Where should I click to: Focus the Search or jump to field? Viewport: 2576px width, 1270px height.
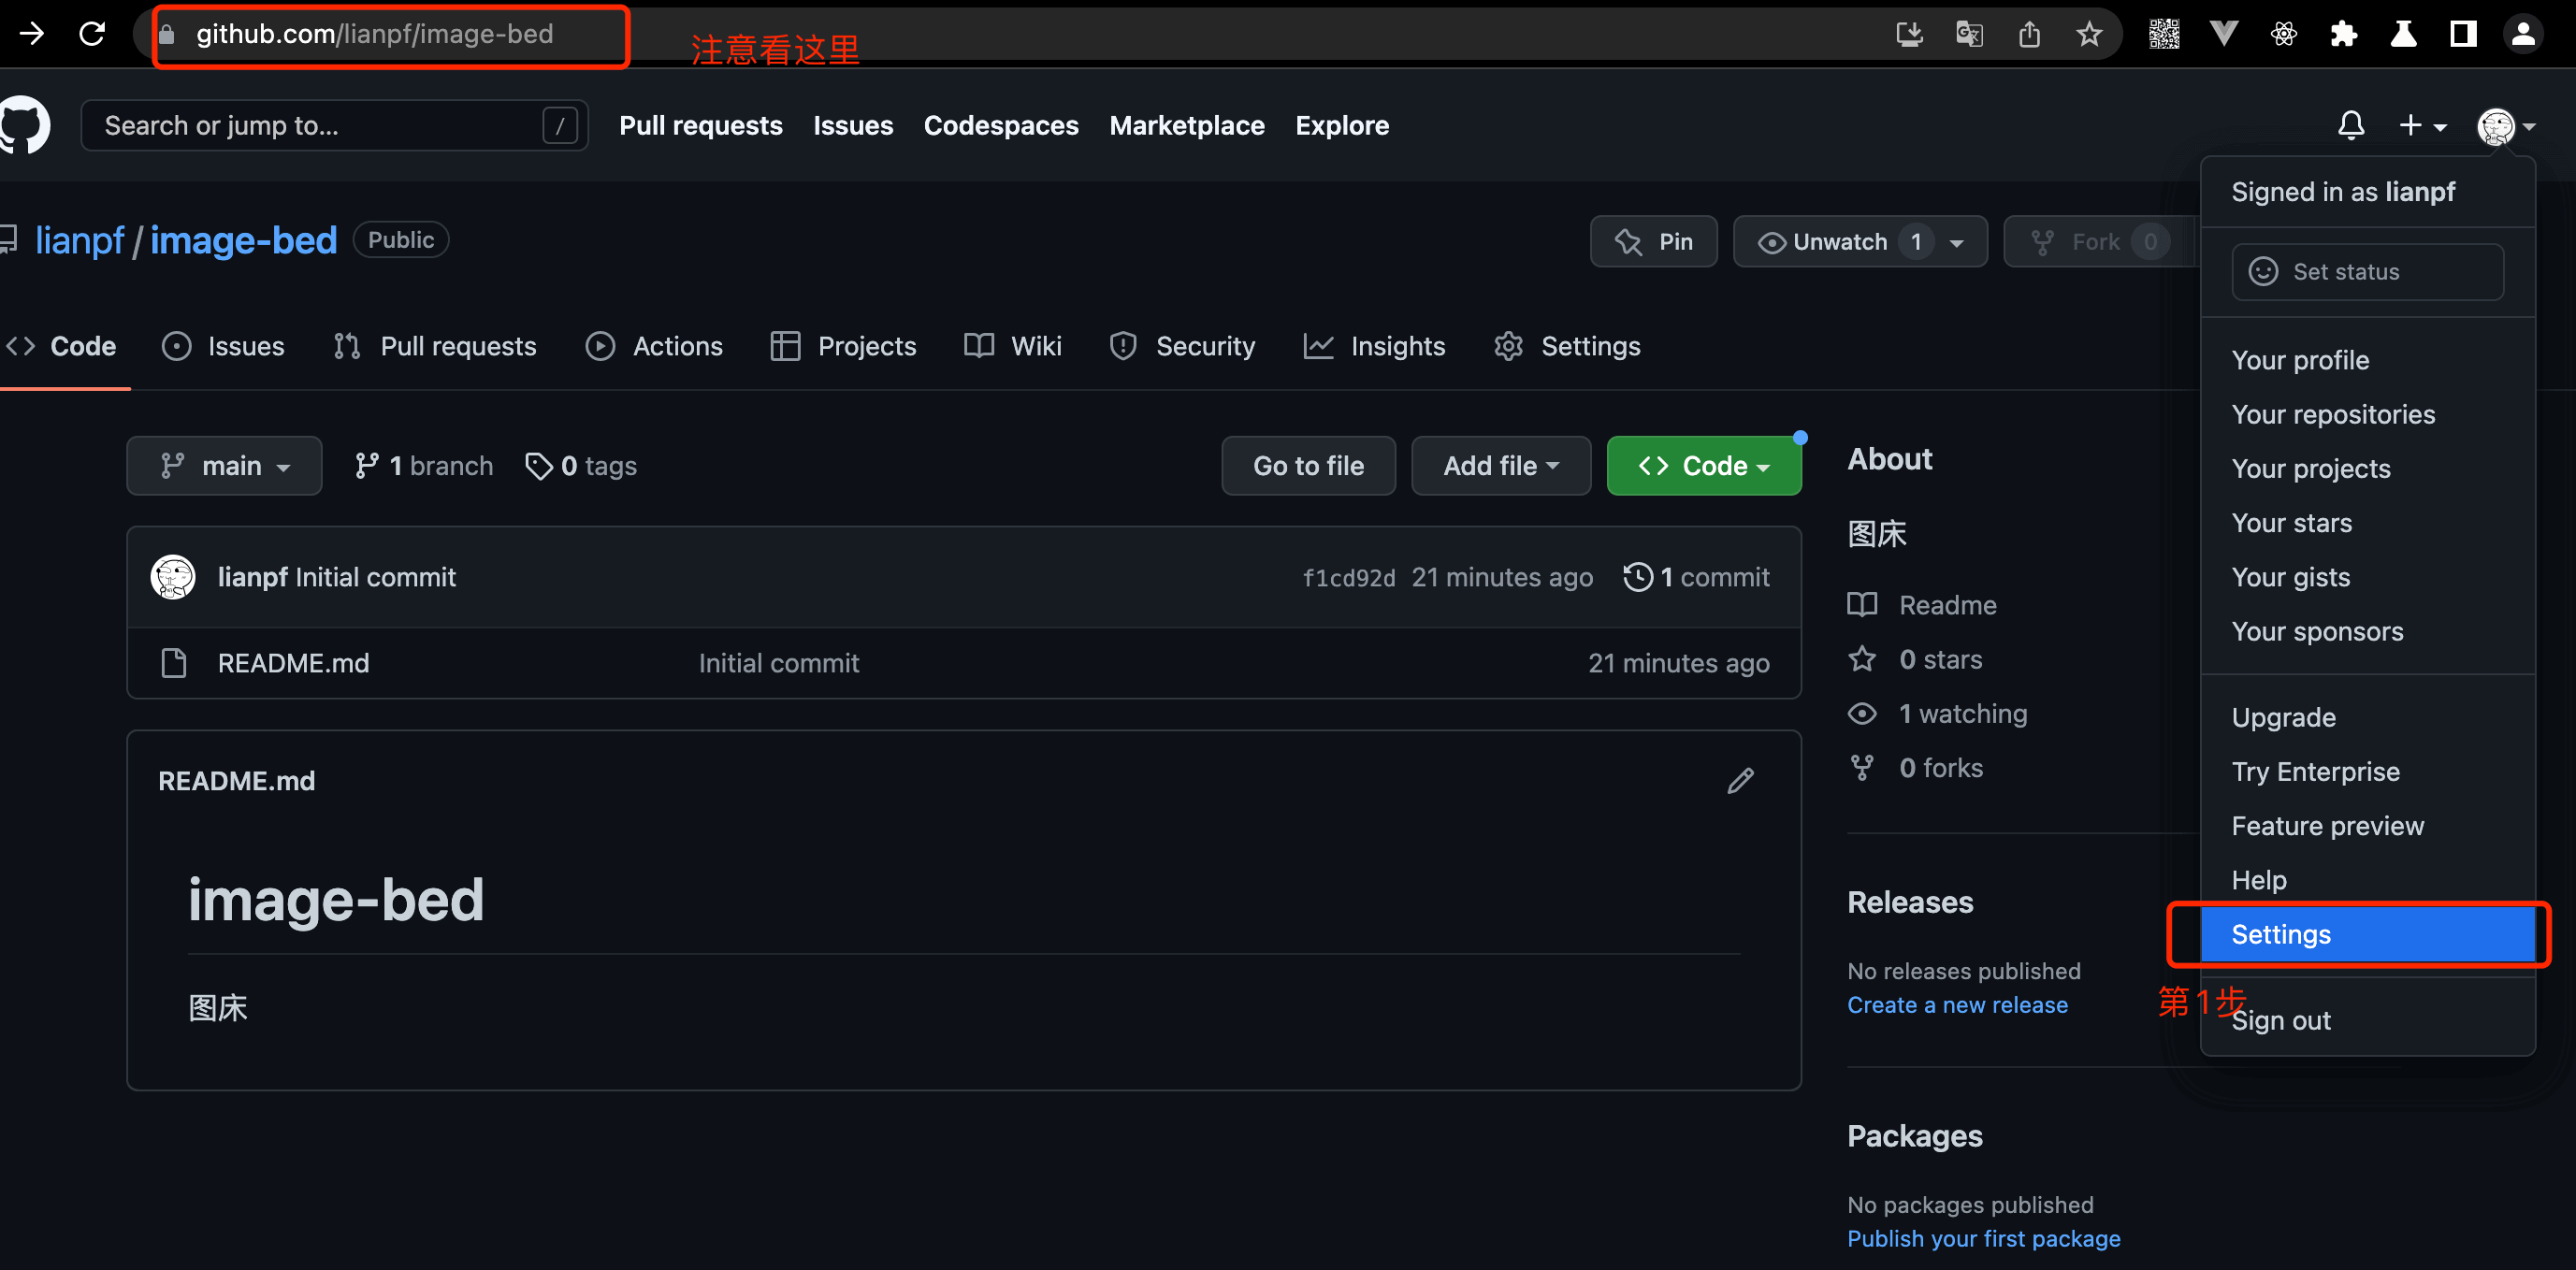[x=334, y=126]
